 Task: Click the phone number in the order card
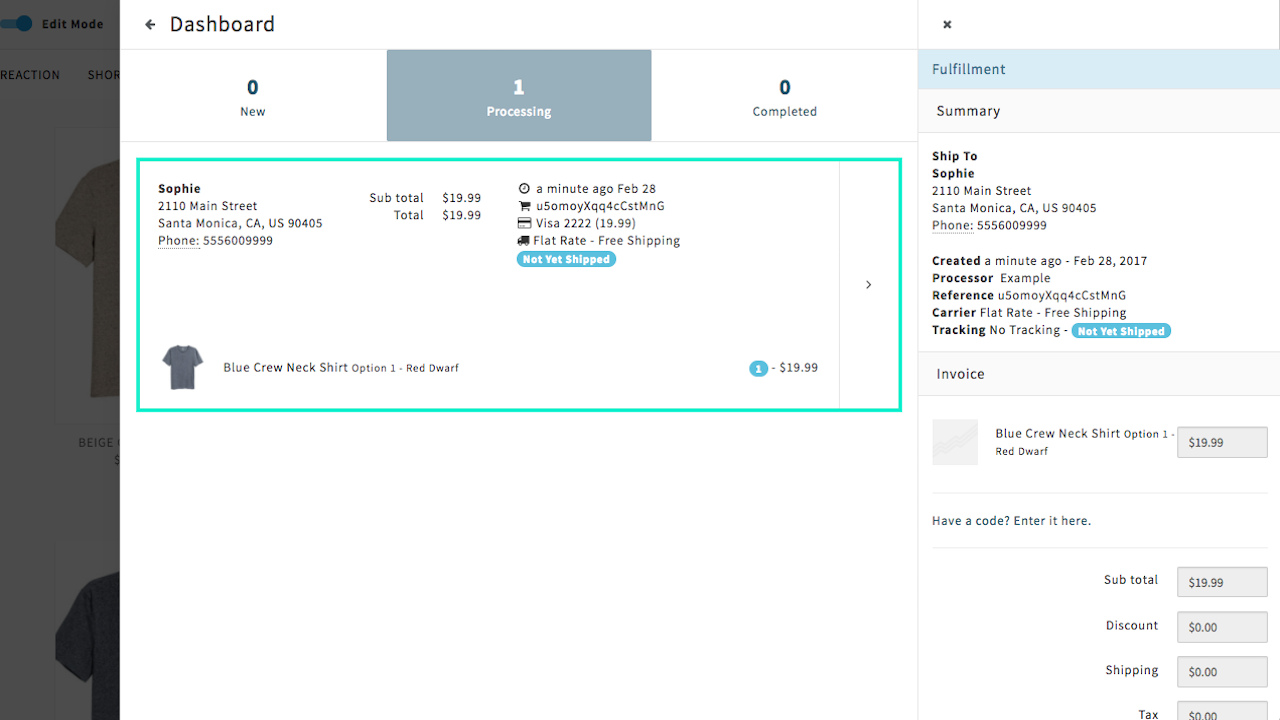tap(238, 241)
